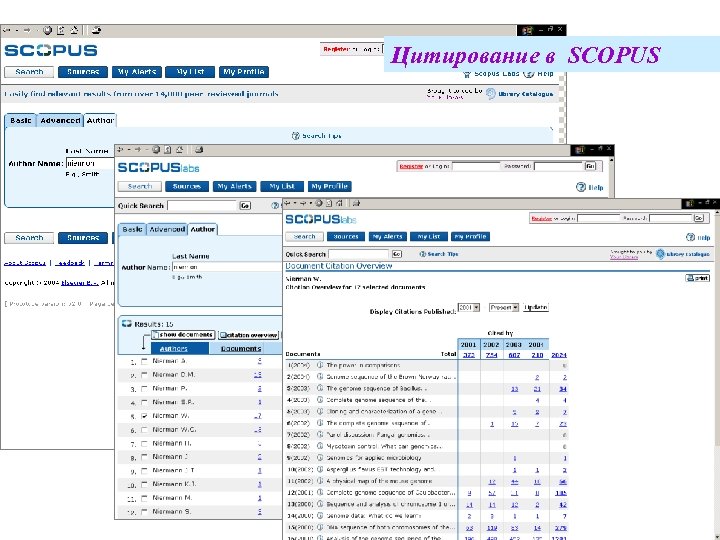Click the 'citation overview' button in results
The image size is (720, 540).
pos(248,335)
